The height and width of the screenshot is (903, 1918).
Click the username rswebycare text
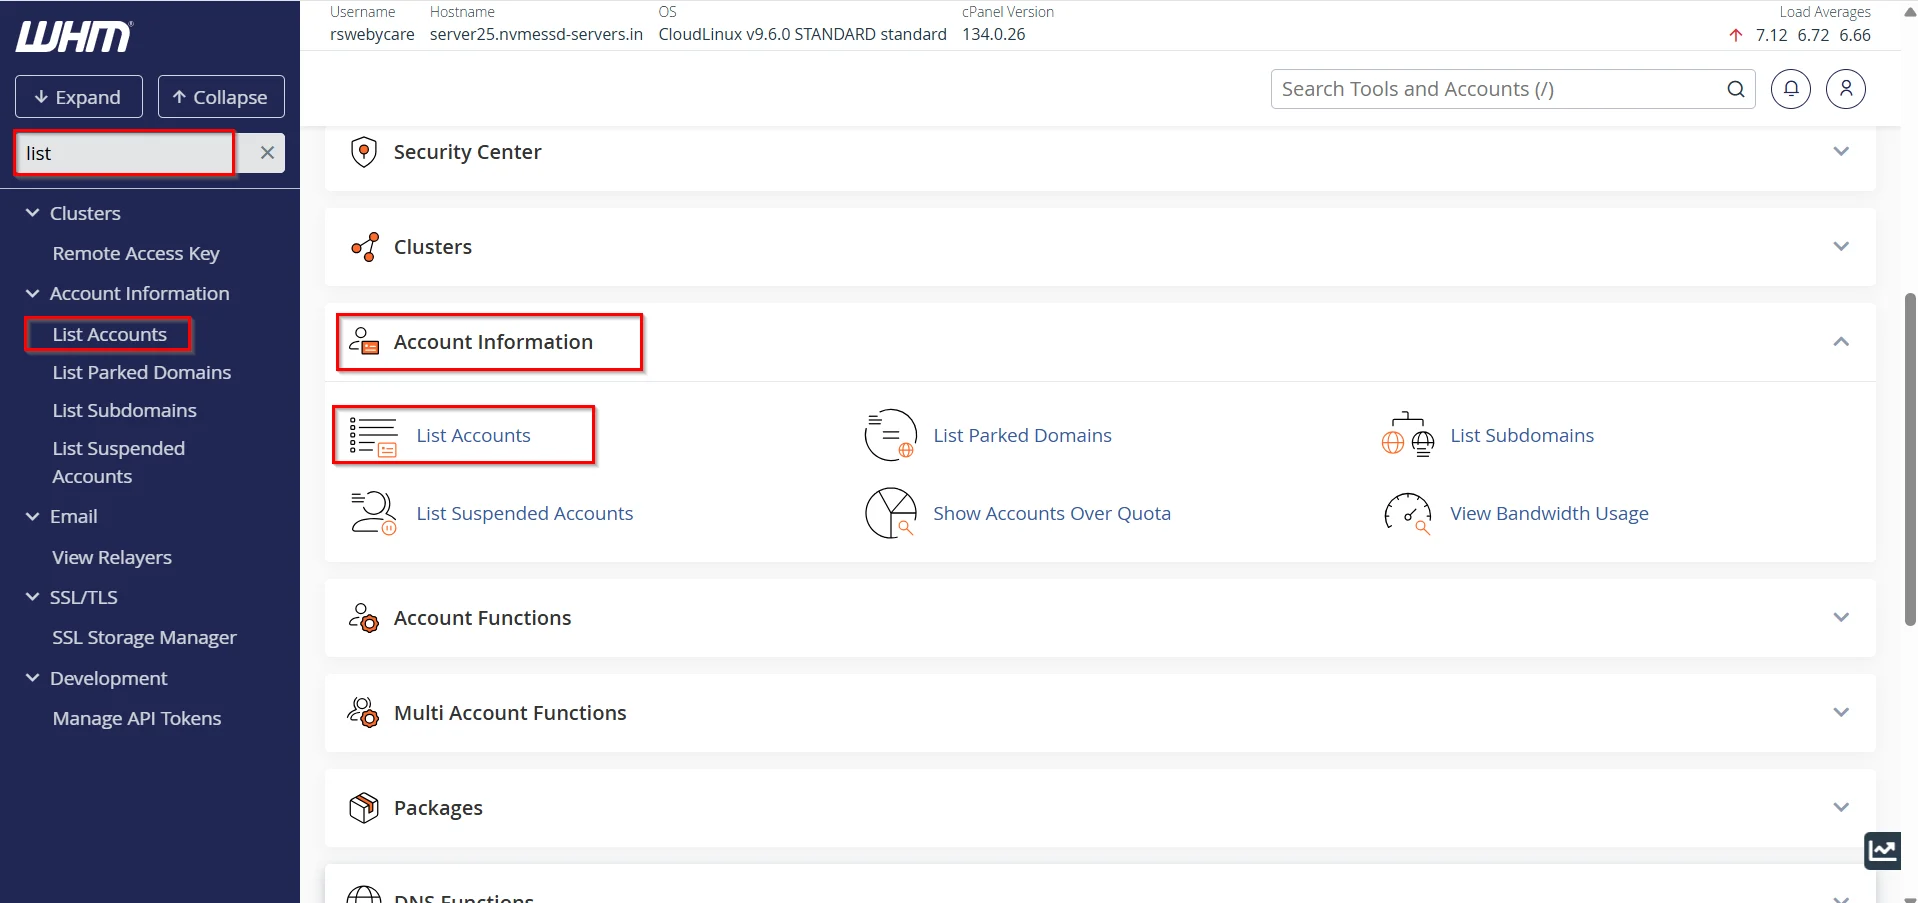[x=372, y=34]
